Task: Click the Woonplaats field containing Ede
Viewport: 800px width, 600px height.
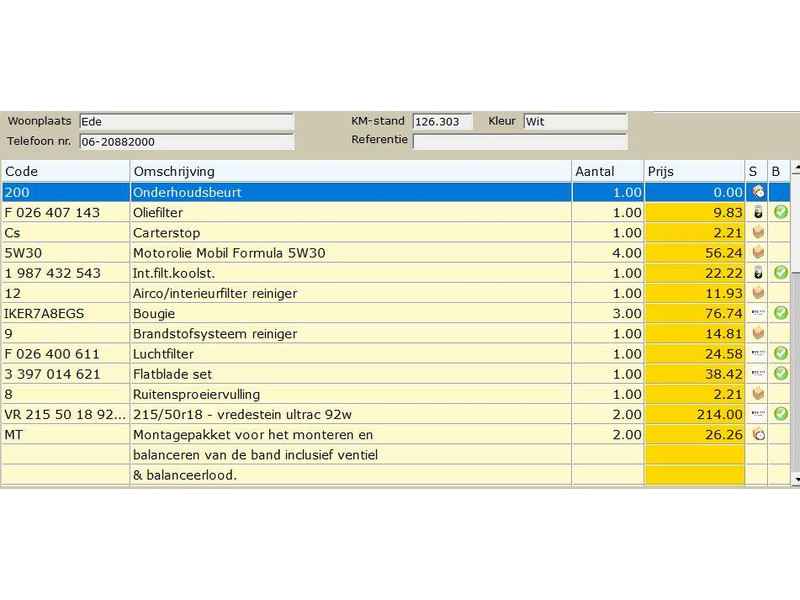Action: [x=187, y=122]
